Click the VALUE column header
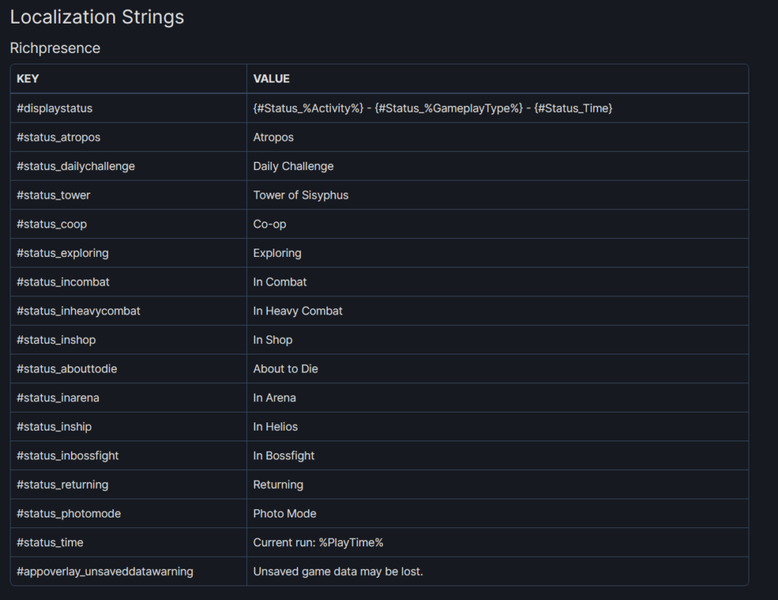 point(271,79)
